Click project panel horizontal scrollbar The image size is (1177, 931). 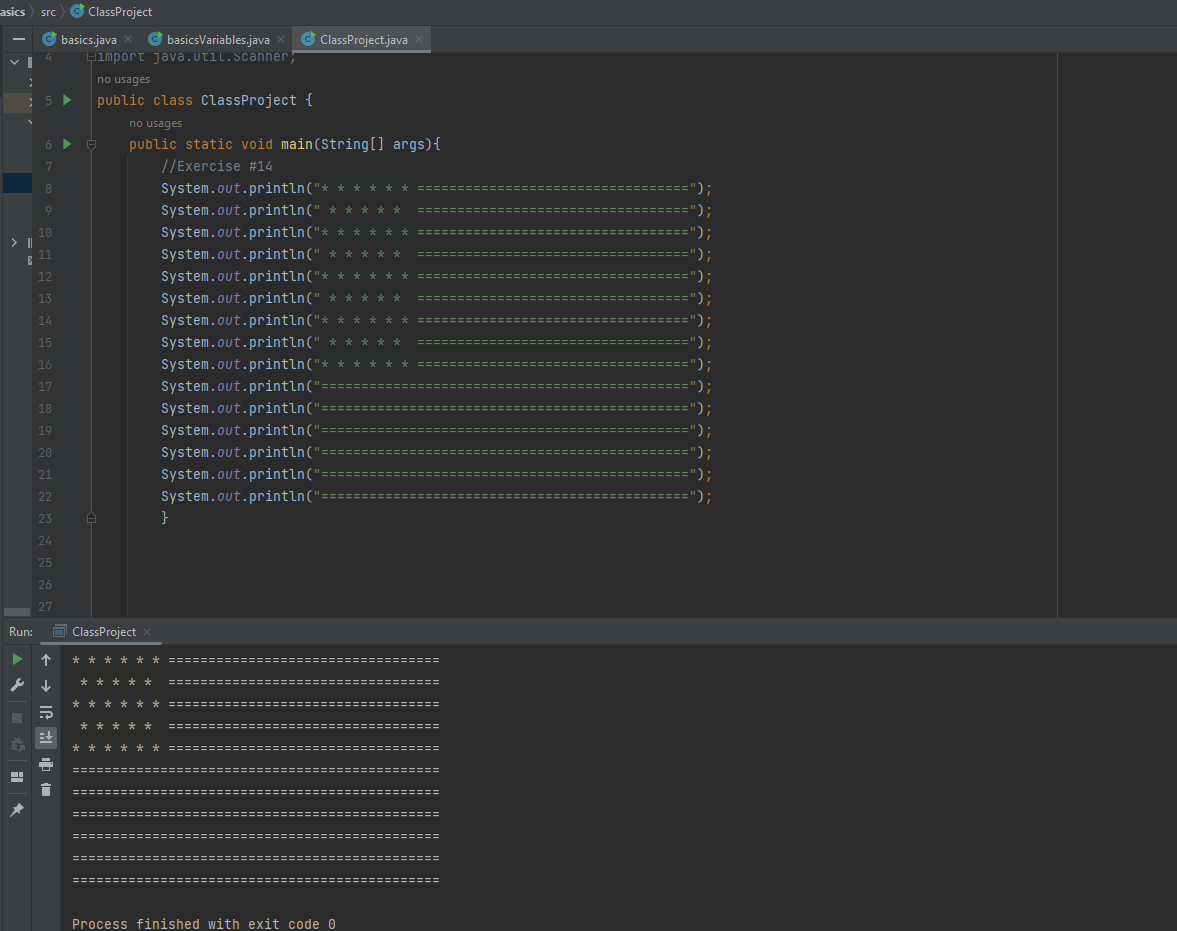click(x=17, y=612)
